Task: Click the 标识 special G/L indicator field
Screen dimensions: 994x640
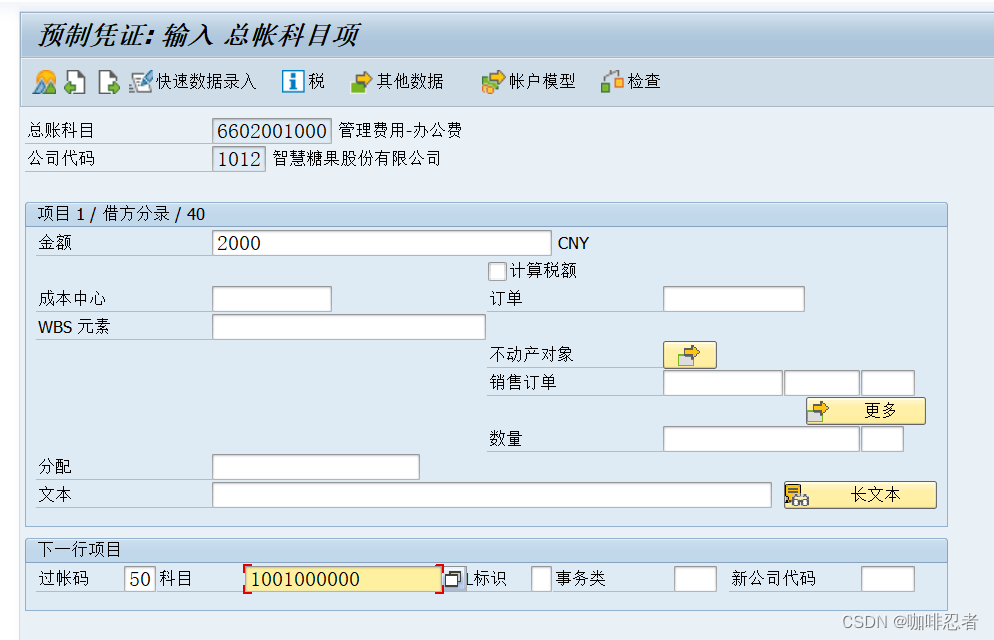Action: tap(541, 579)
